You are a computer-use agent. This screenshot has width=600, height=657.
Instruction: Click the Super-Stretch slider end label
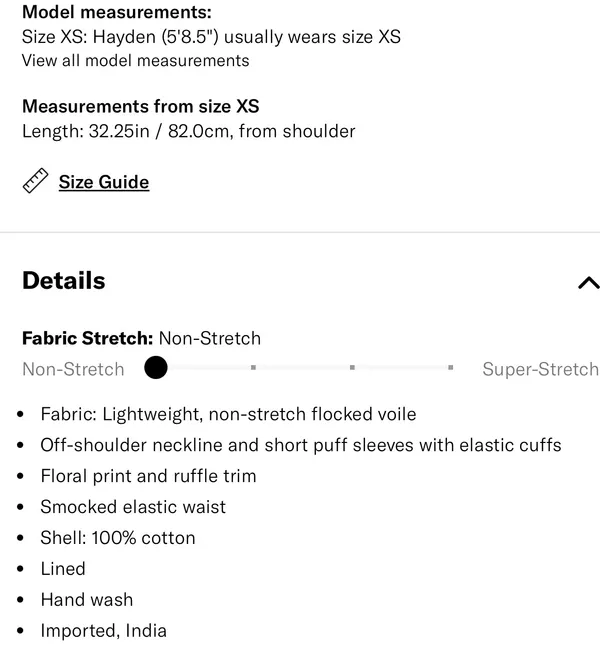click(x=541, y=370)
